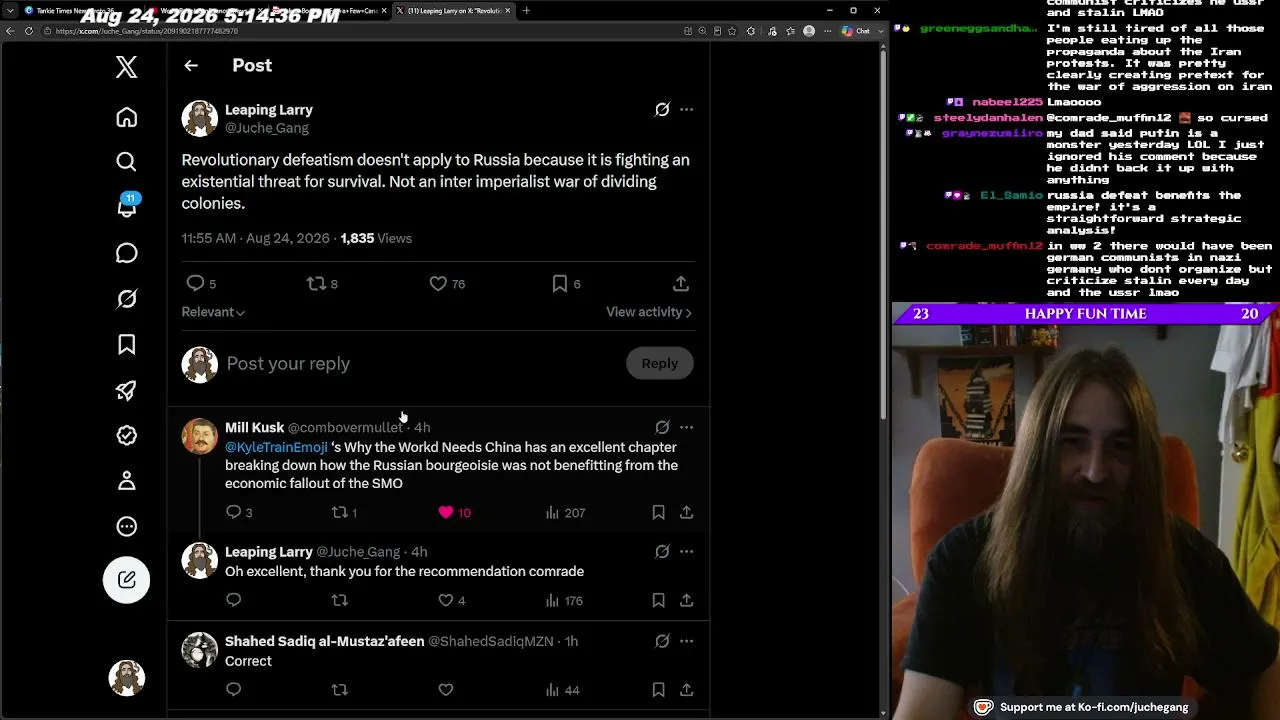Click the page vertical scrollbar
Image resolution: width=1280 pixels, height=720 pixels.
coord(883,235)
